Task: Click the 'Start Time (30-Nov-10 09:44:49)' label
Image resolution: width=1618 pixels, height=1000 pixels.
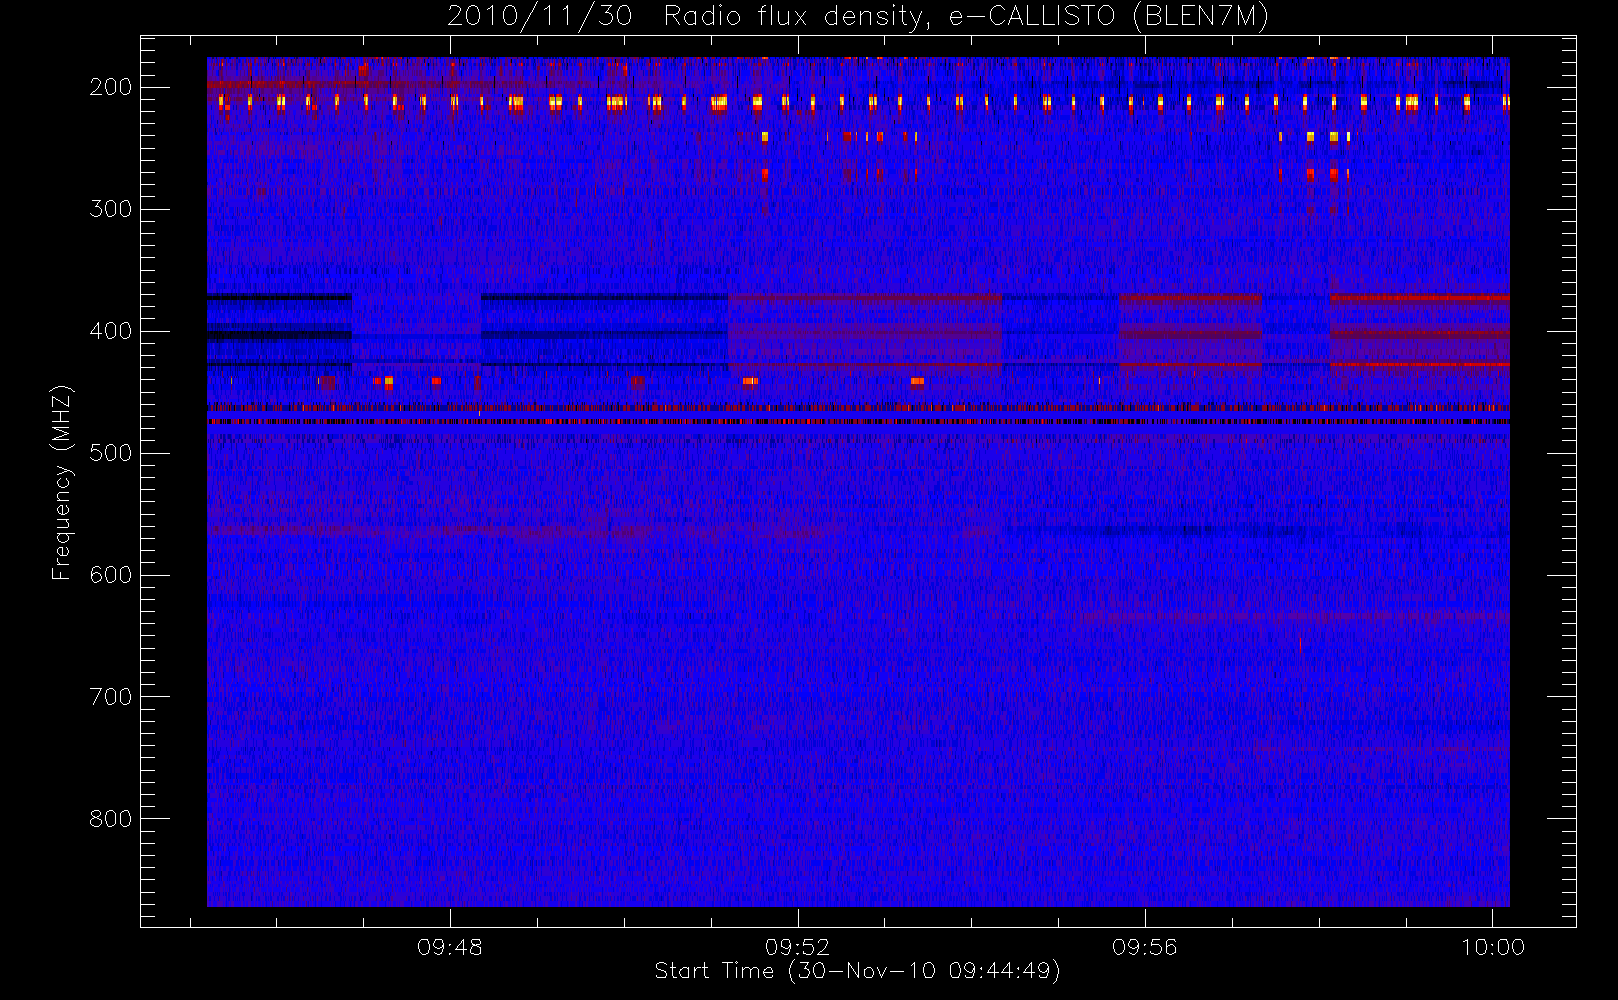Action: (857, 971)
